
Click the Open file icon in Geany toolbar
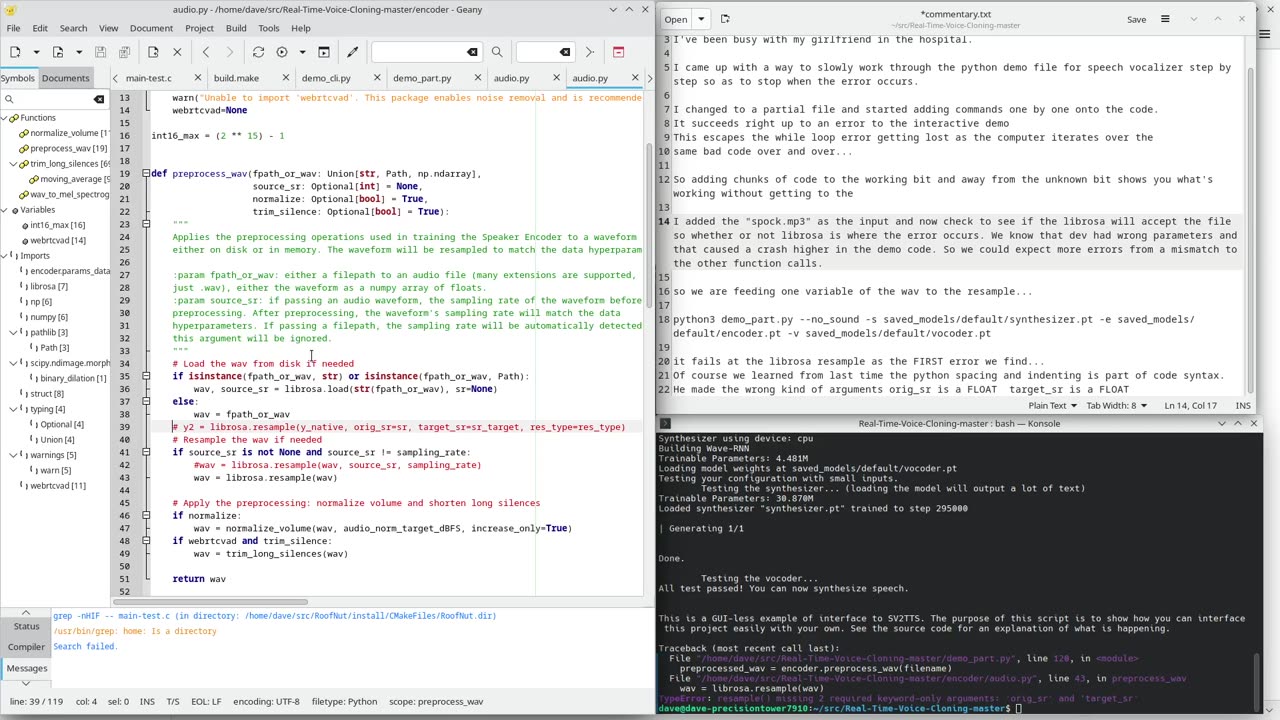coord(58,52)
